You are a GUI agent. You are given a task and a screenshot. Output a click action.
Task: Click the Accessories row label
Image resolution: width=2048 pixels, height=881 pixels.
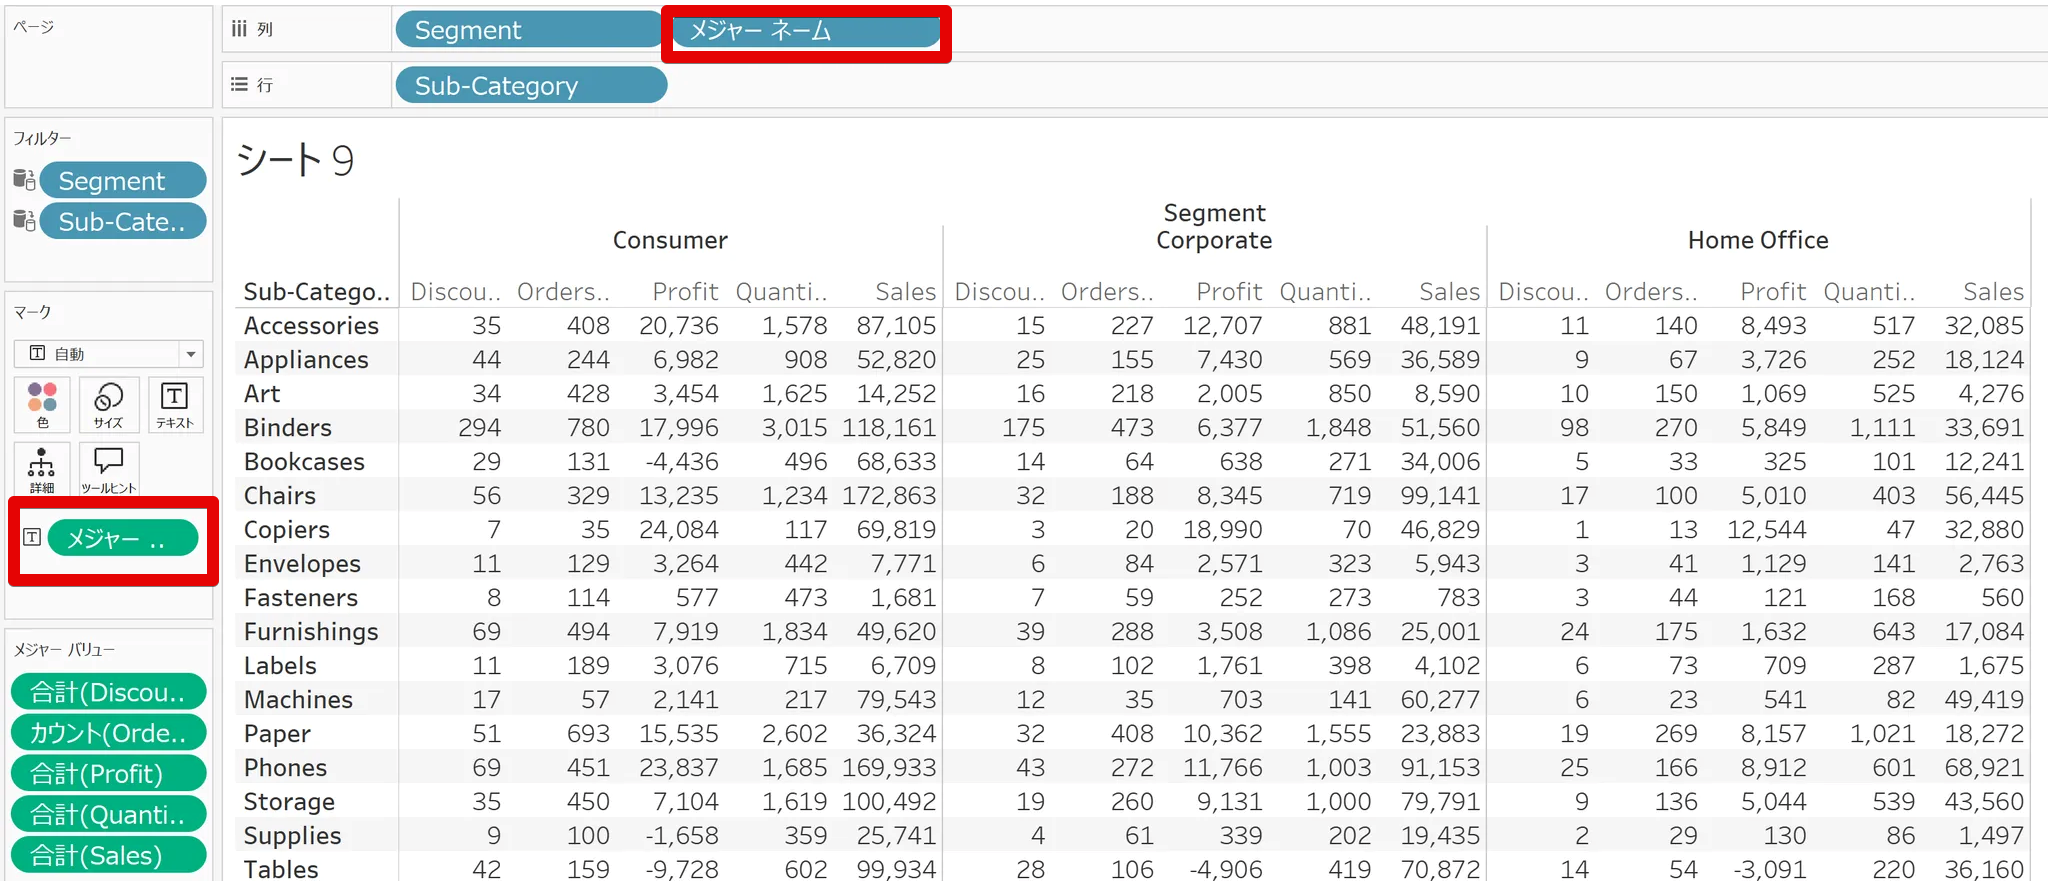coord(311,326)
